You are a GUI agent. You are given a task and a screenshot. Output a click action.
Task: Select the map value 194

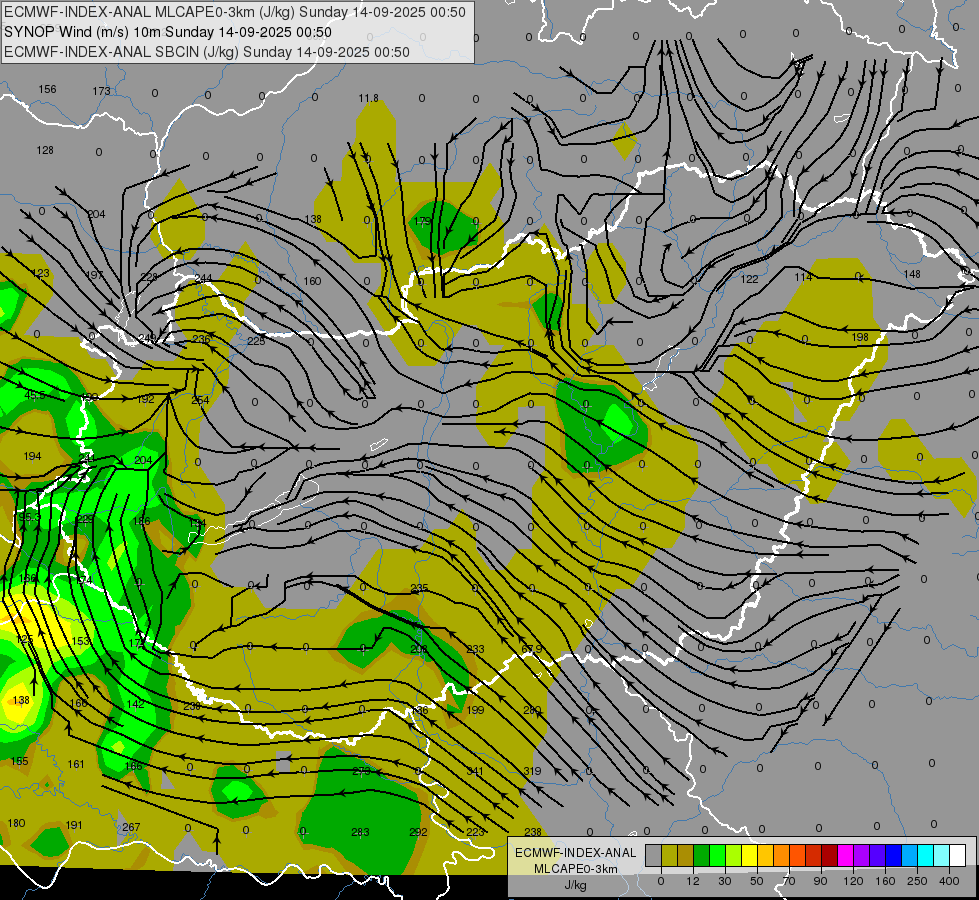point(32,456)
